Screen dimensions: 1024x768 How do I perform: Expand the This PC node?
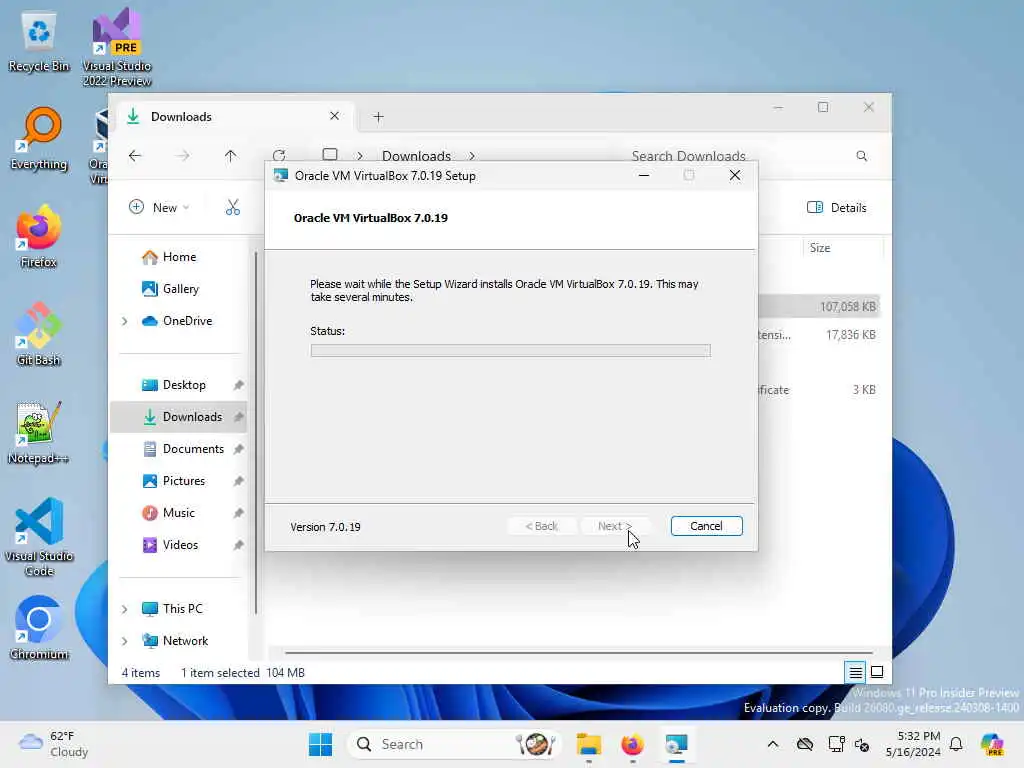tap(124, 609)
